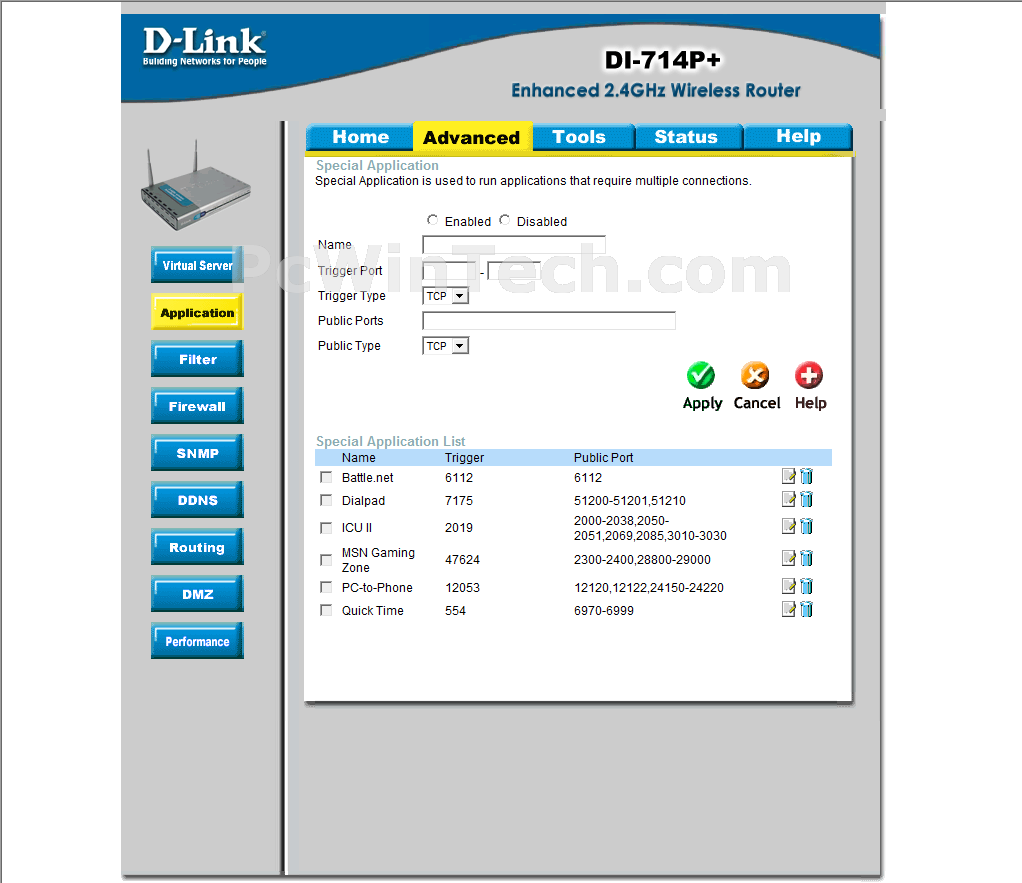Open the Trigger Type dropdown
This screenshot has height=883, width=1022.
coord(445,296)
